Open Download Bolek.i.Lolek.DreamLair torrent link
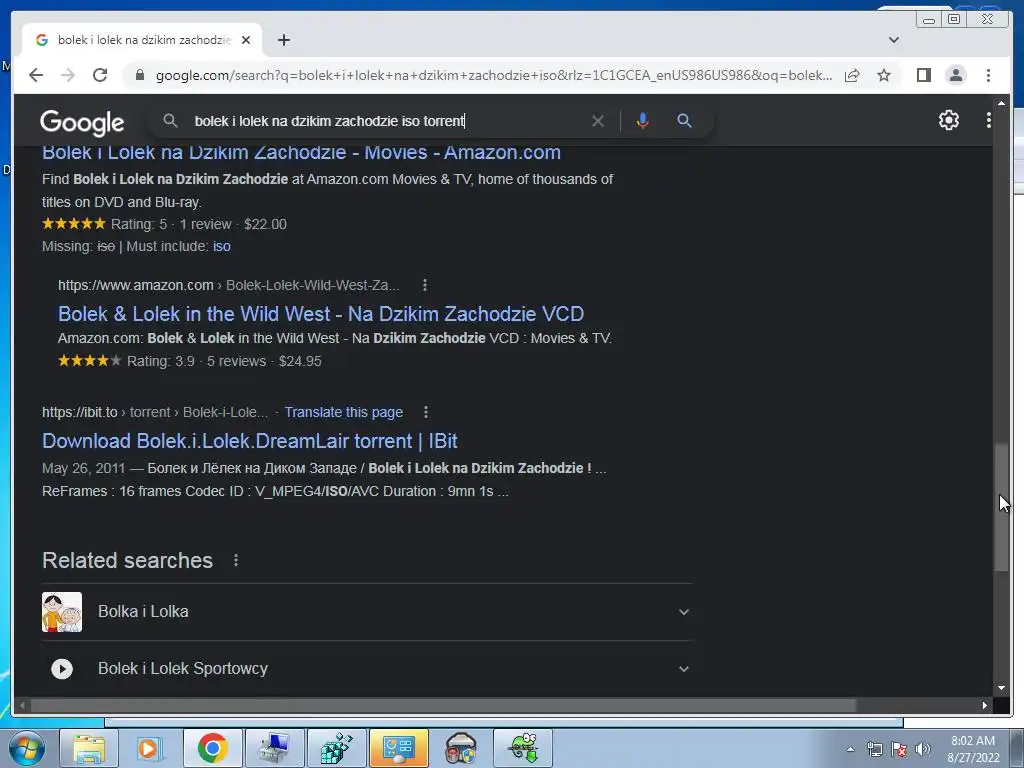1024x768 pixels. pyautogui.click(x=249, y=441)
